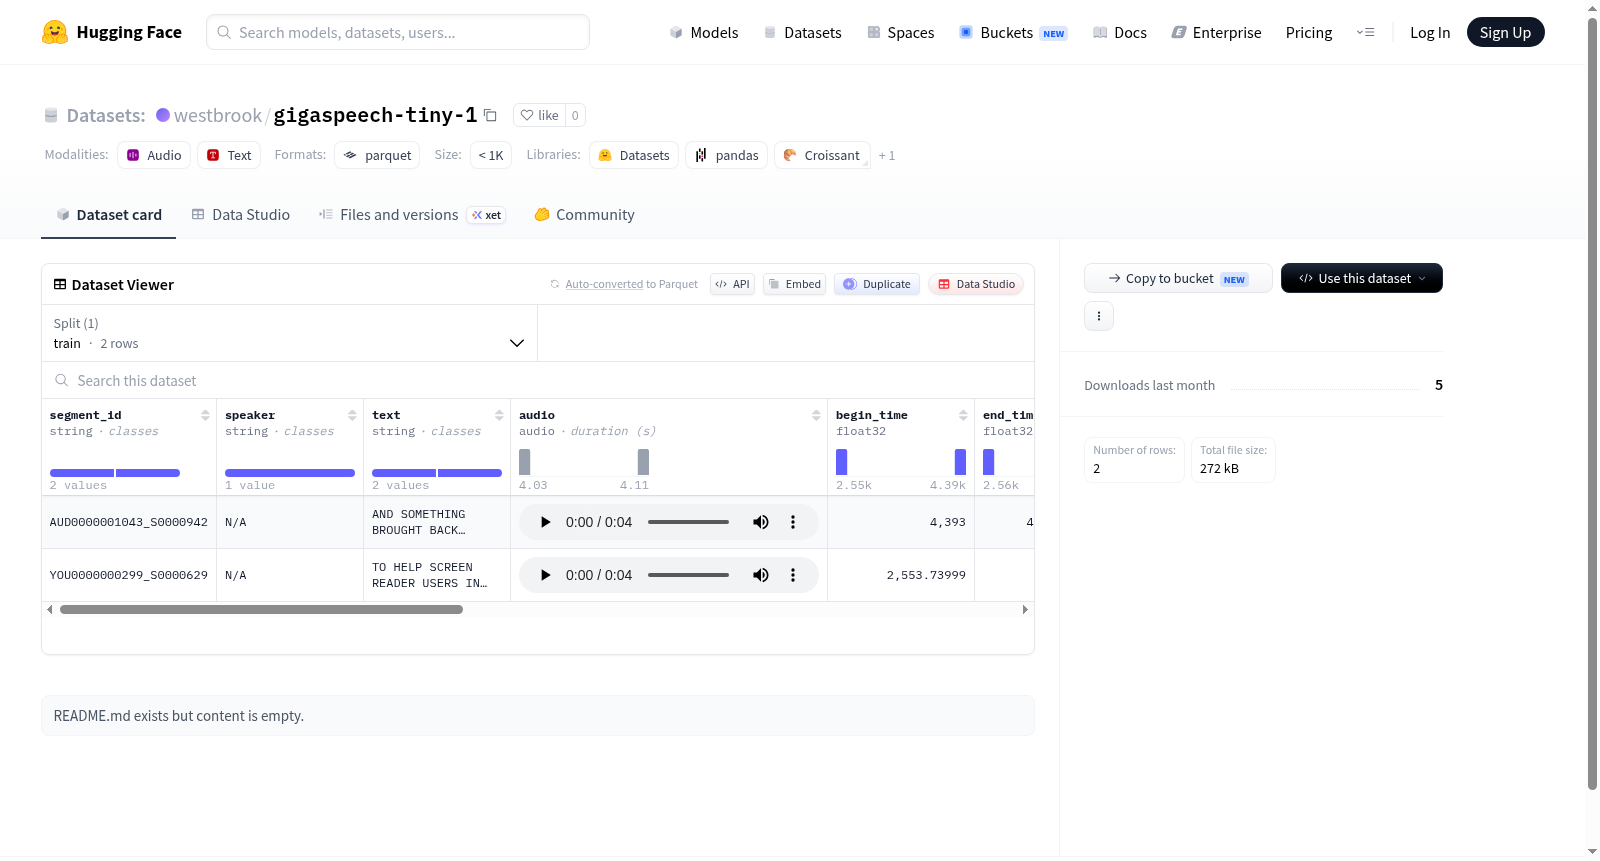
Task: Click the horizontal scrollbar right arrow
Action: click(x=1025, y=609)
